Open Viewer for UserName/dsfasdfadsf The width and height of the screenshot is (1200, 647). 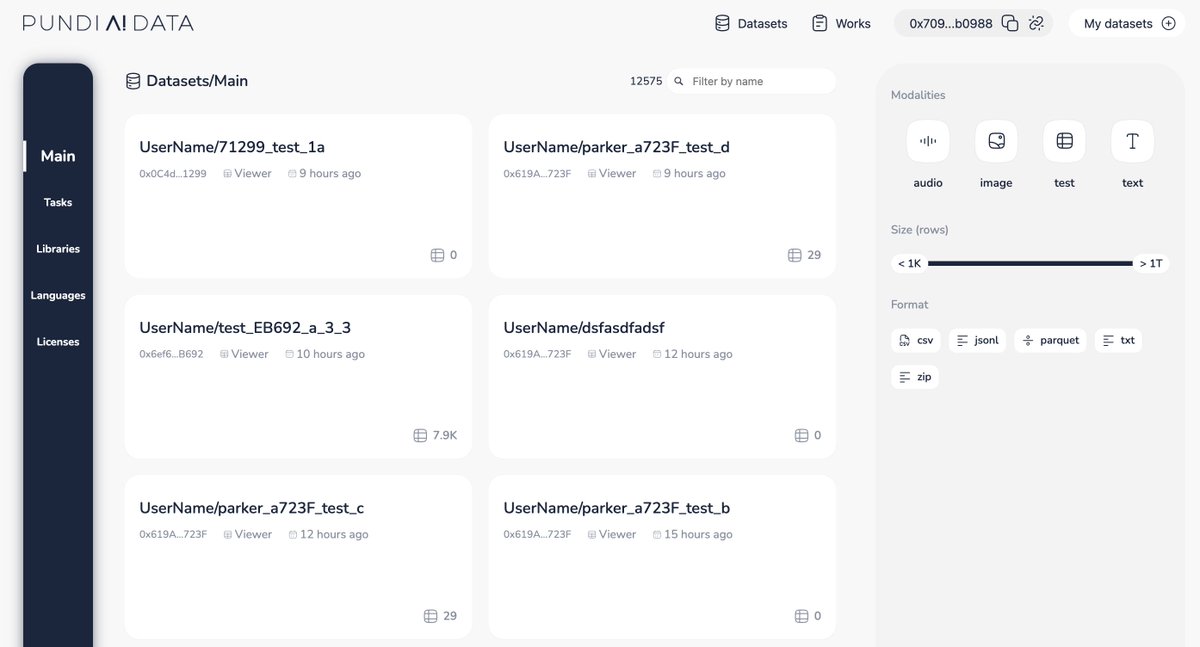pyautogui.click(x=612, y=353)
